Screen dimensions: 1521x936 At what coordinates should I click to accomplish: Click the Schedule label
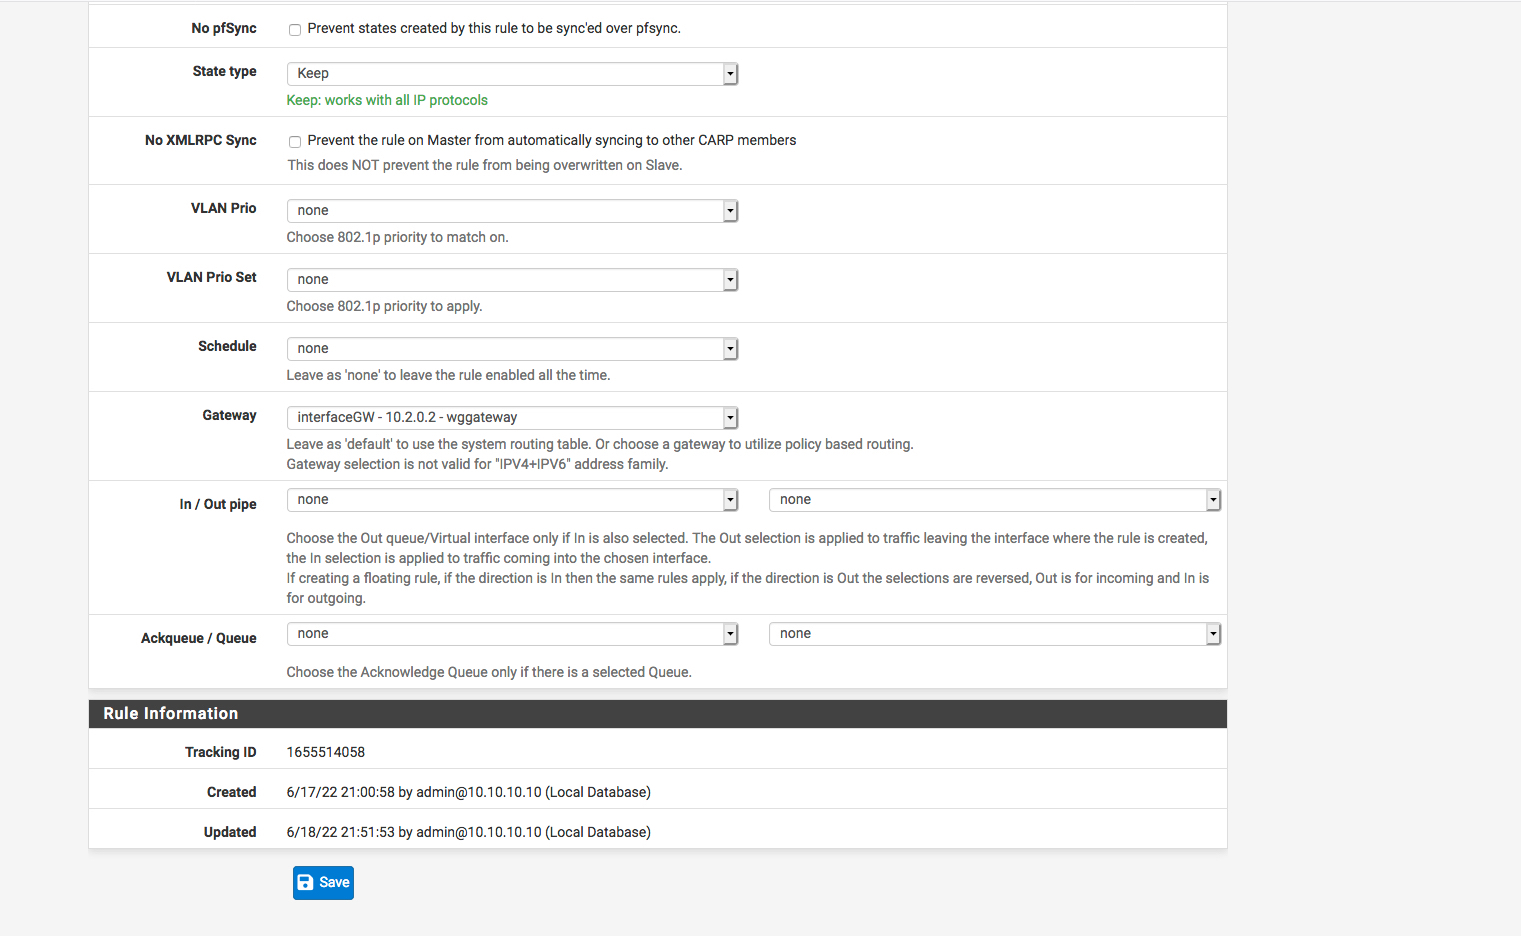(227, 346)
